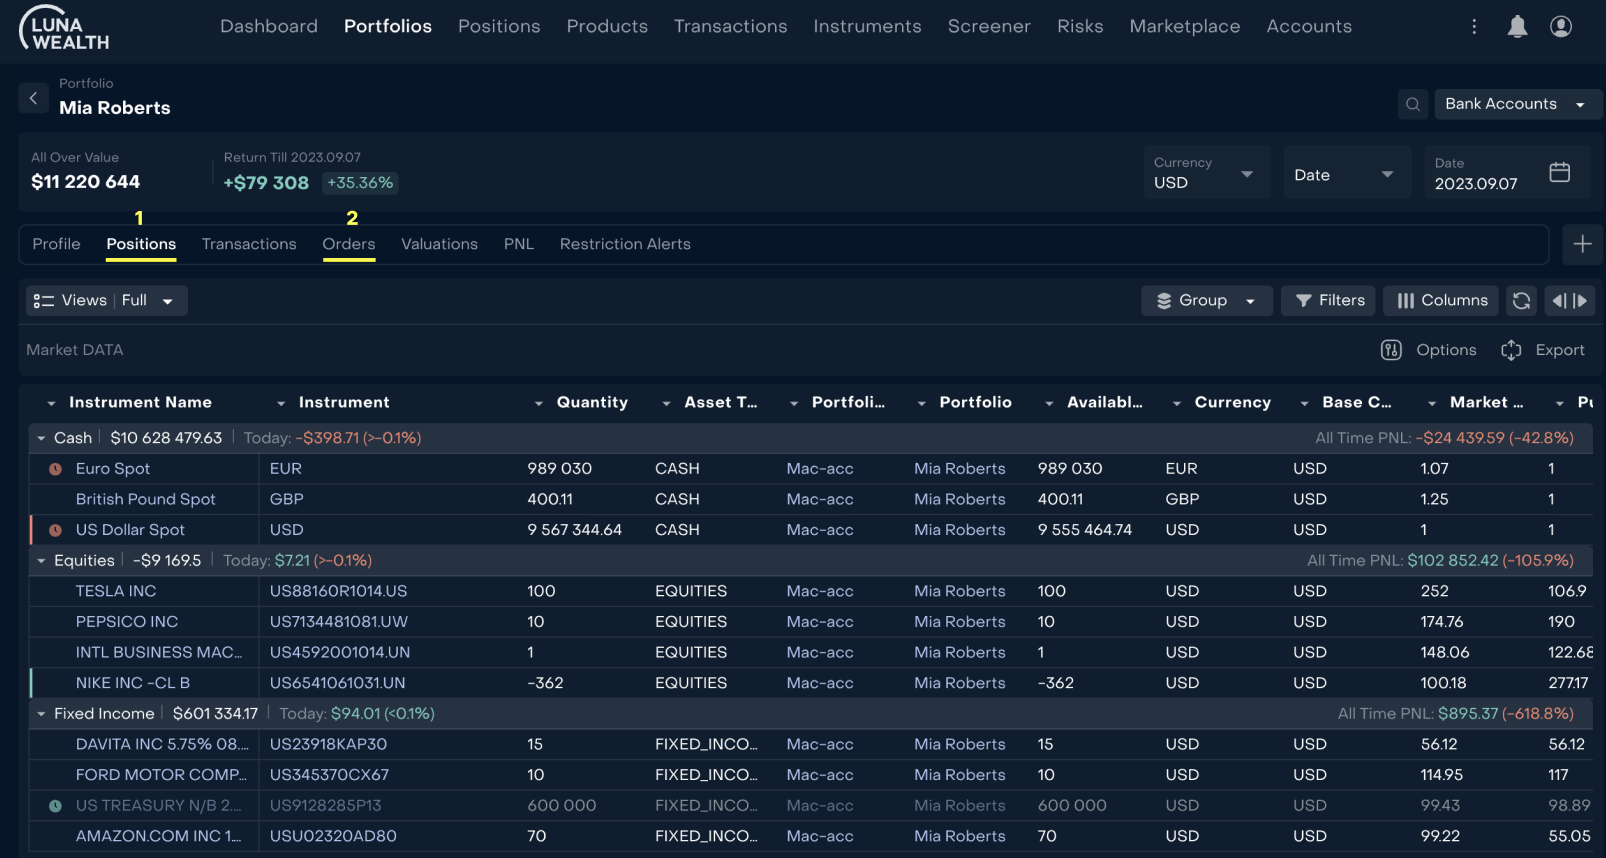Select British Pound Spot row name
Image resolution: width=1606 pixels, height=858 pixels.
coord(146,500)
